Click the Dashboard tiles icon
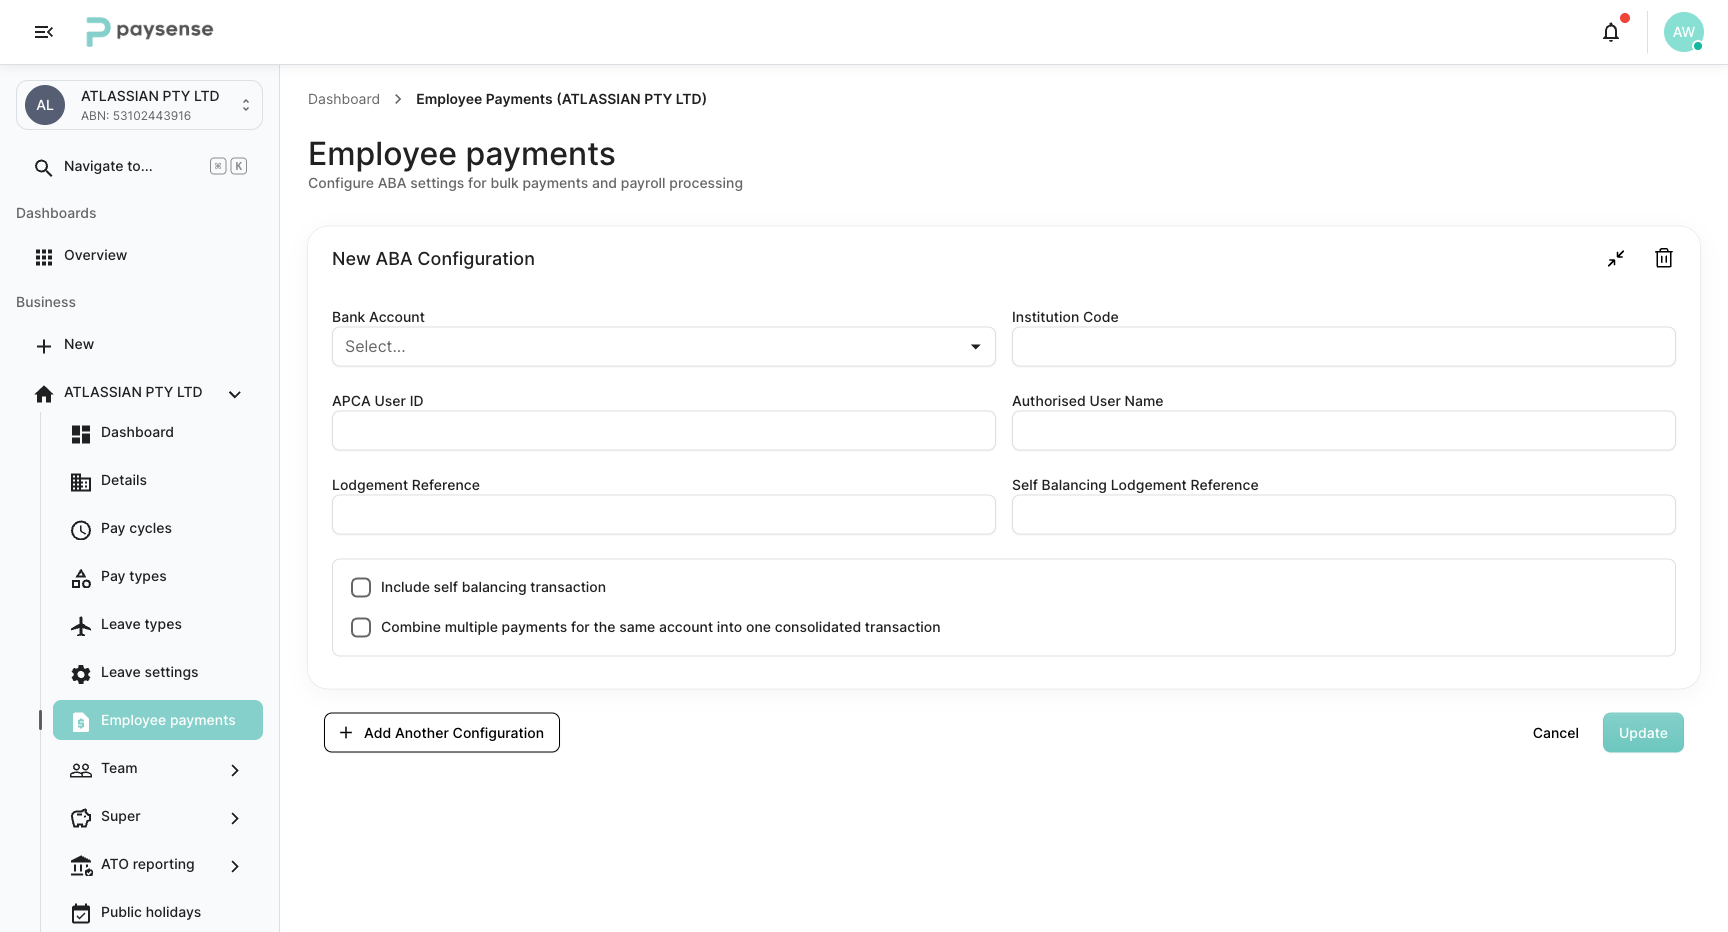 click(x=81, y=434)
